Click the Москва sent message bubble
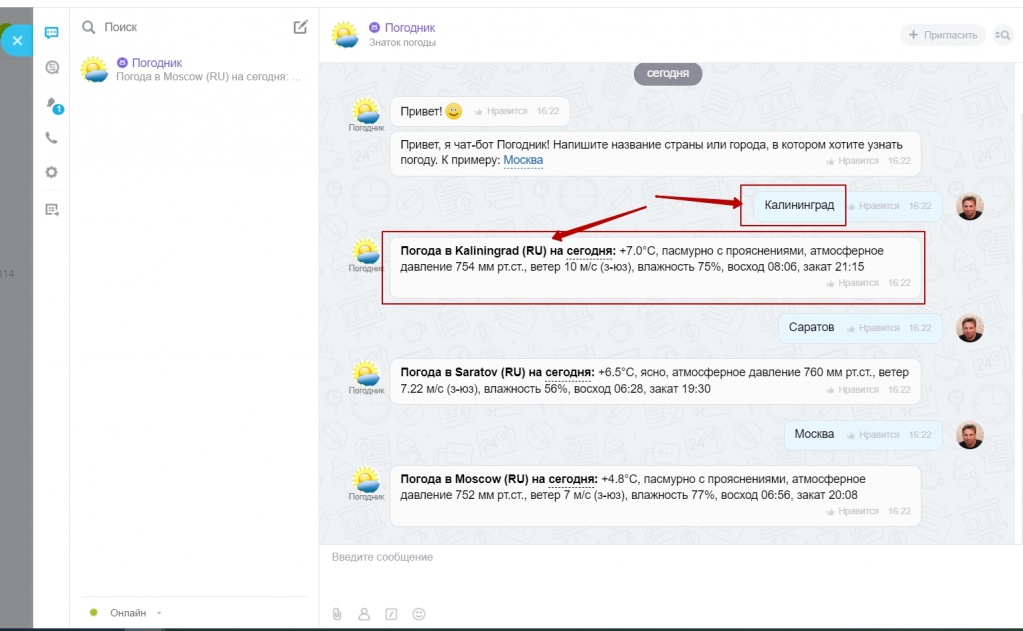1023x631 pixels. pos(863,435)
